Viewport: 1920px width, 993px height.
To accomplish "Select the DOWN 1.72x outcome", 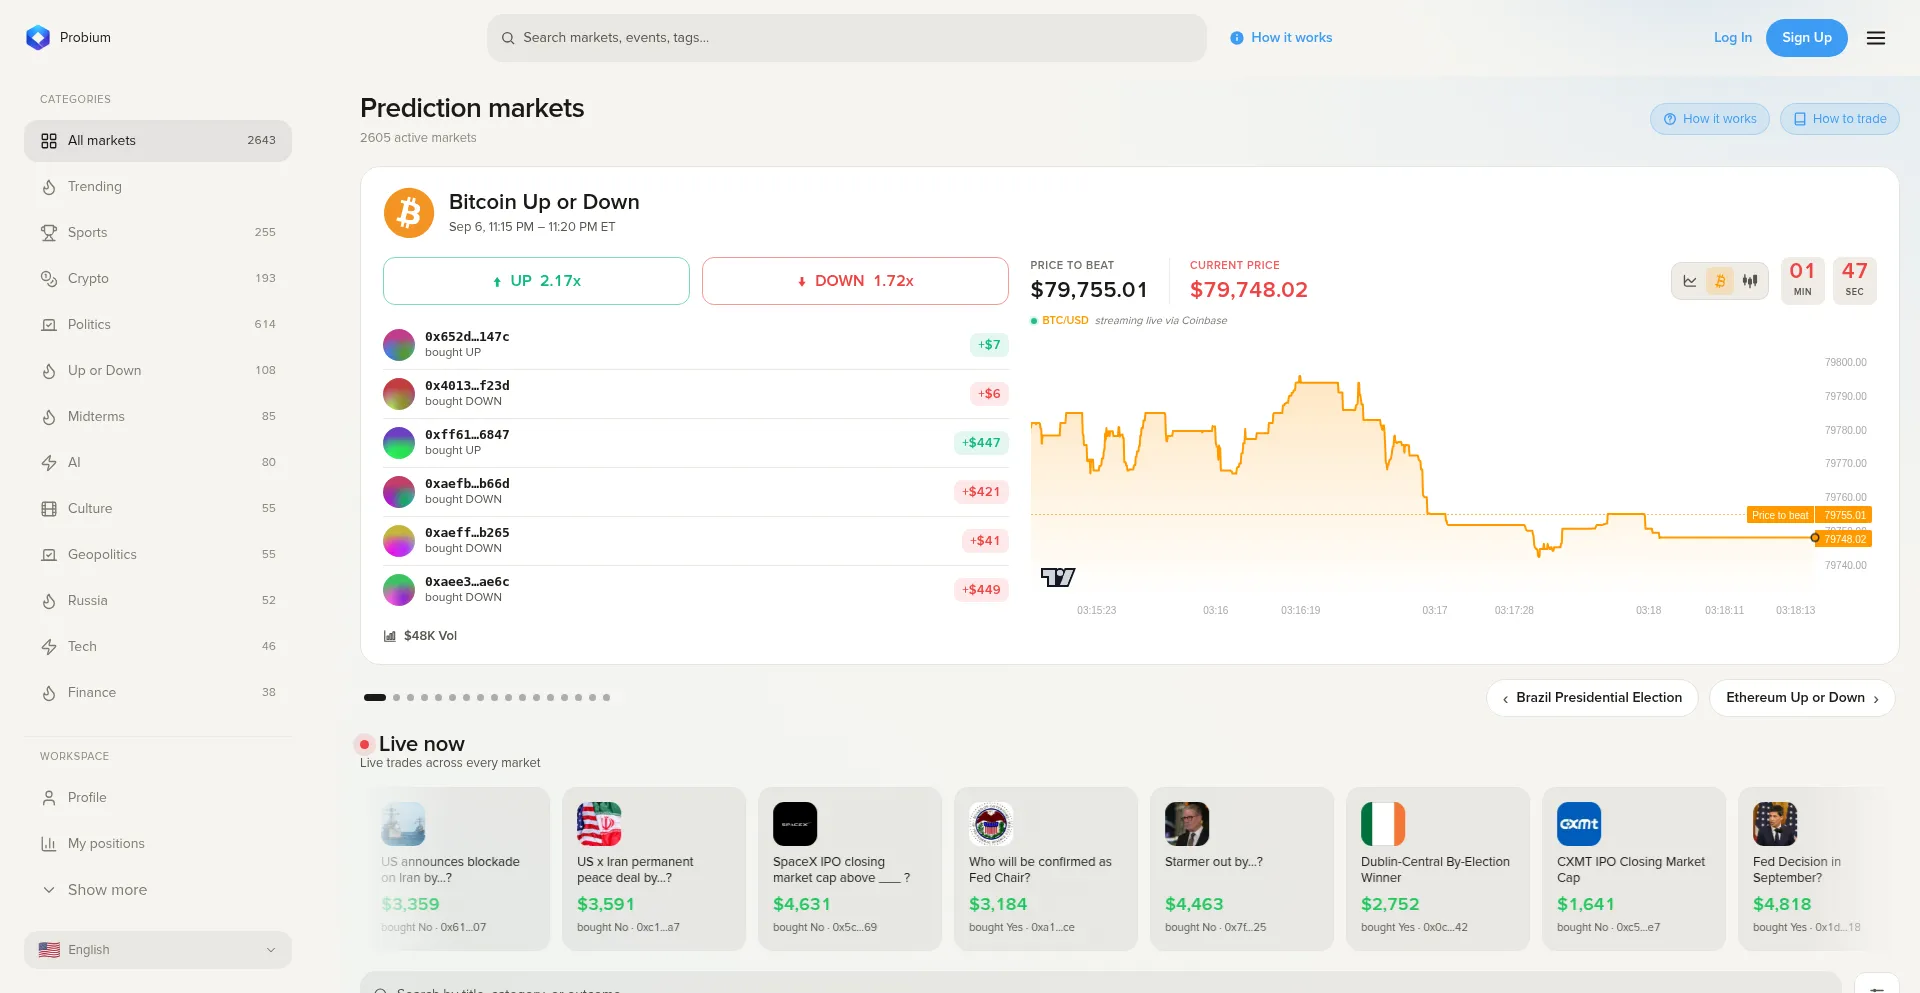I will (855, 281).
